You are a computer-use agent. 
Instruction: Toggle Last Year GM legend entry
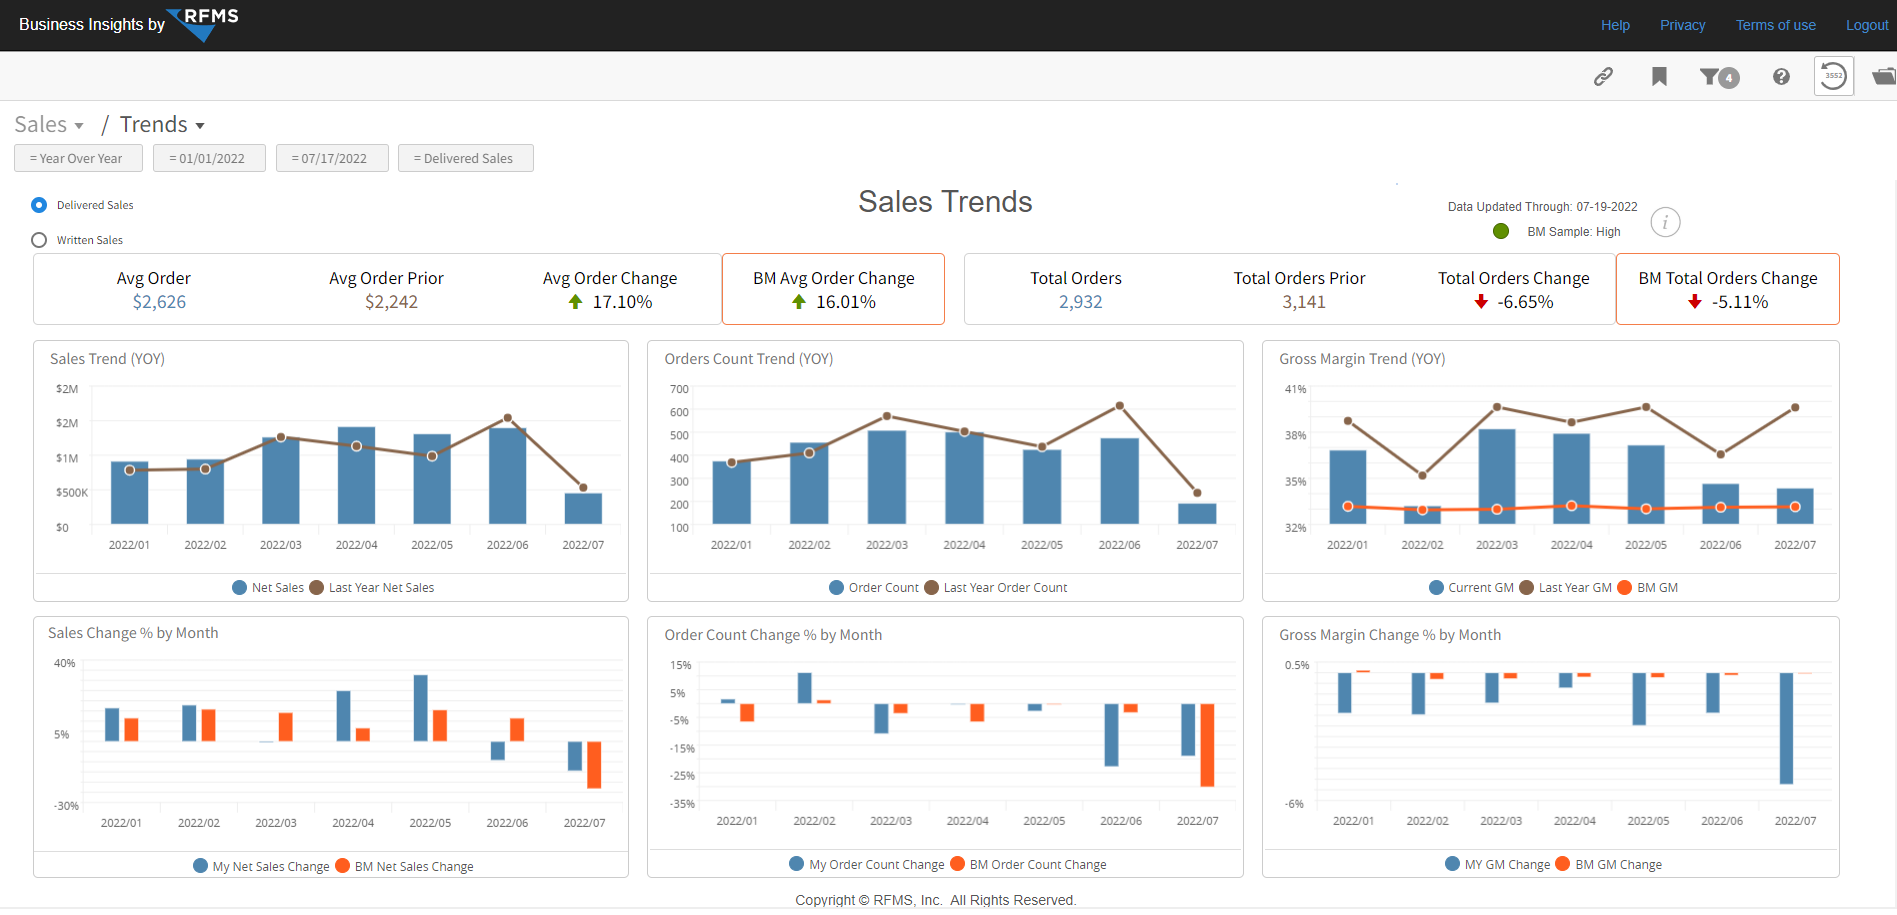(x=1566, y=588)
